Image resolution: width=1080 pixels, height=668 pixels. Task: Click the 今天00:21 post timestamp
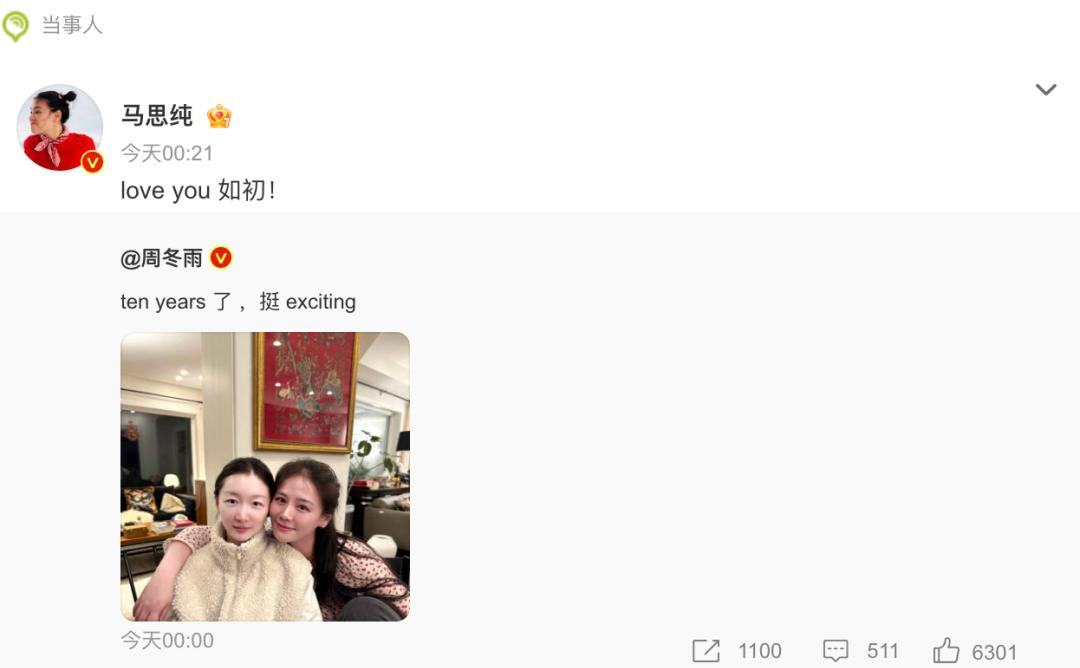pyautogui.click(x=167, y=153)
